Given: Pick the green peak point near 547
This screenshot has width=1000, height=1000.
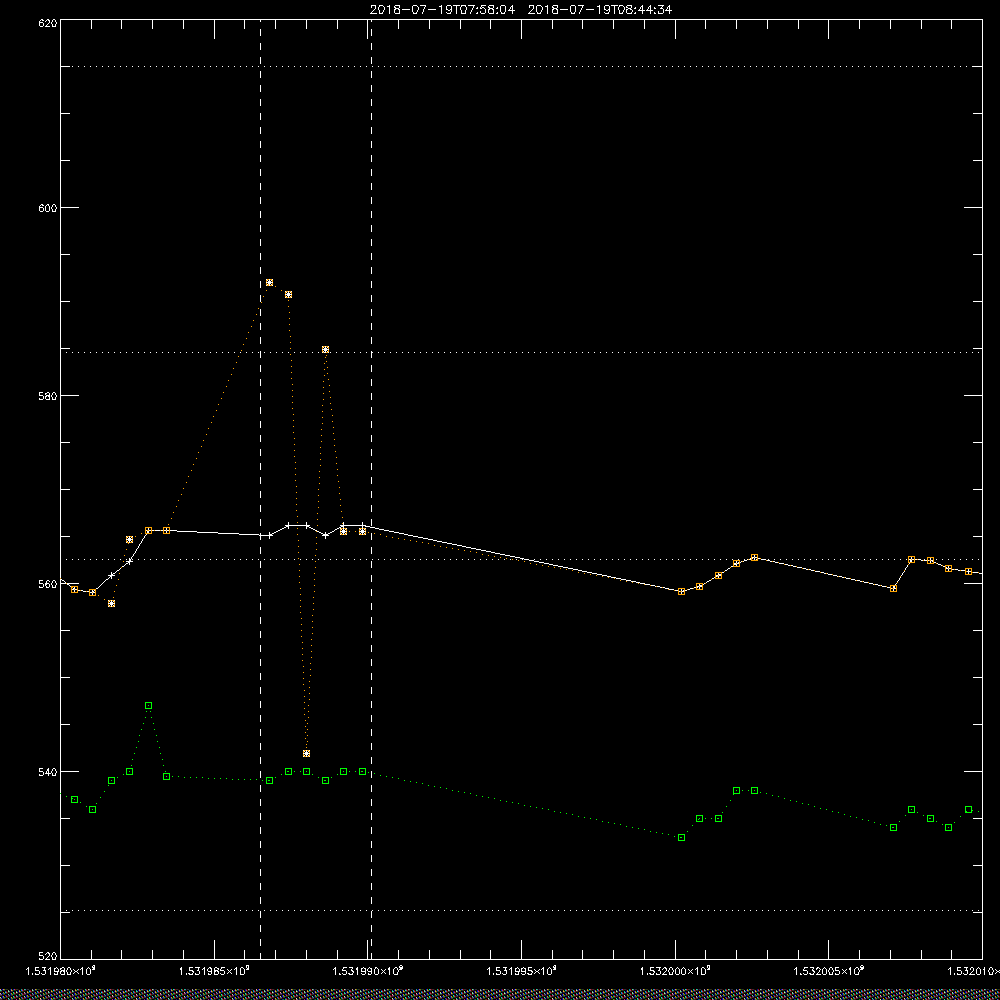Looking at the screenshot, I should [x=149, y=705].
